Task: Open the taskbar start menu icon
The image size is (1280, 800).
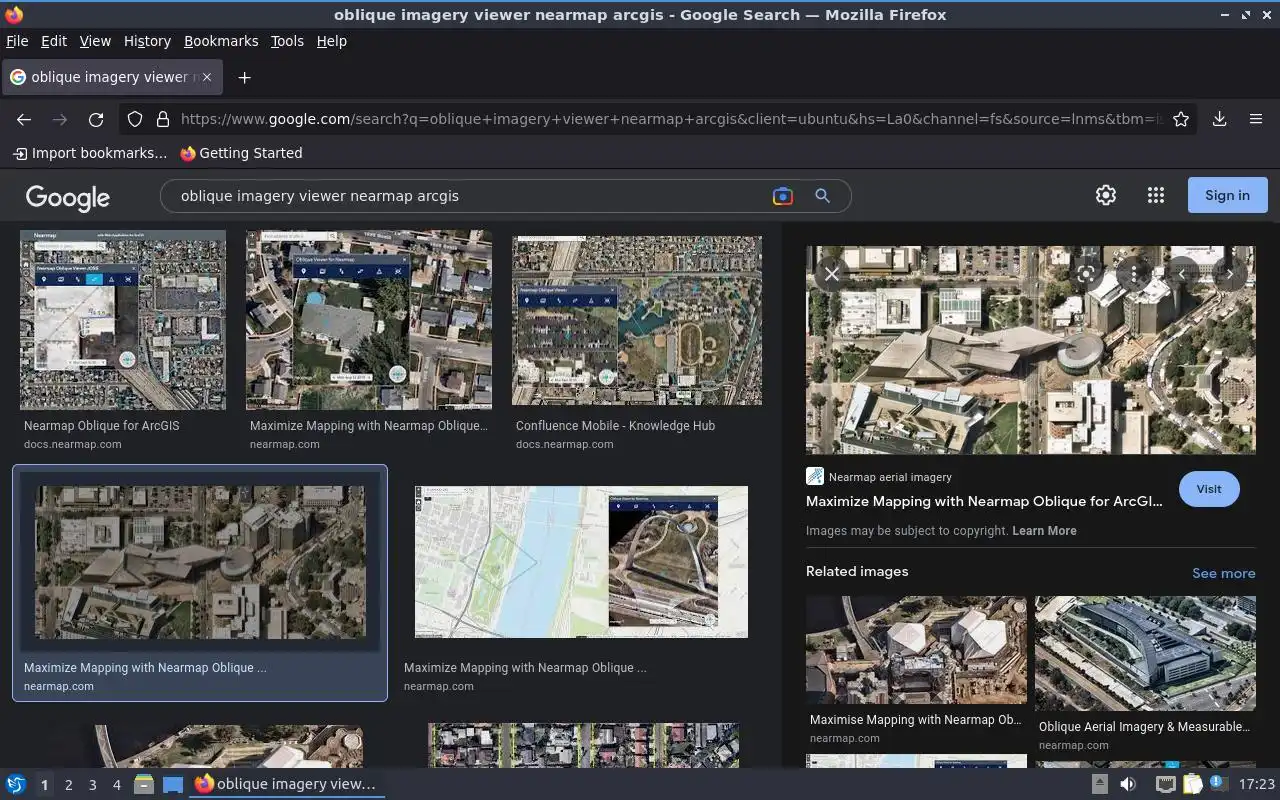Action: coord(16,784)
